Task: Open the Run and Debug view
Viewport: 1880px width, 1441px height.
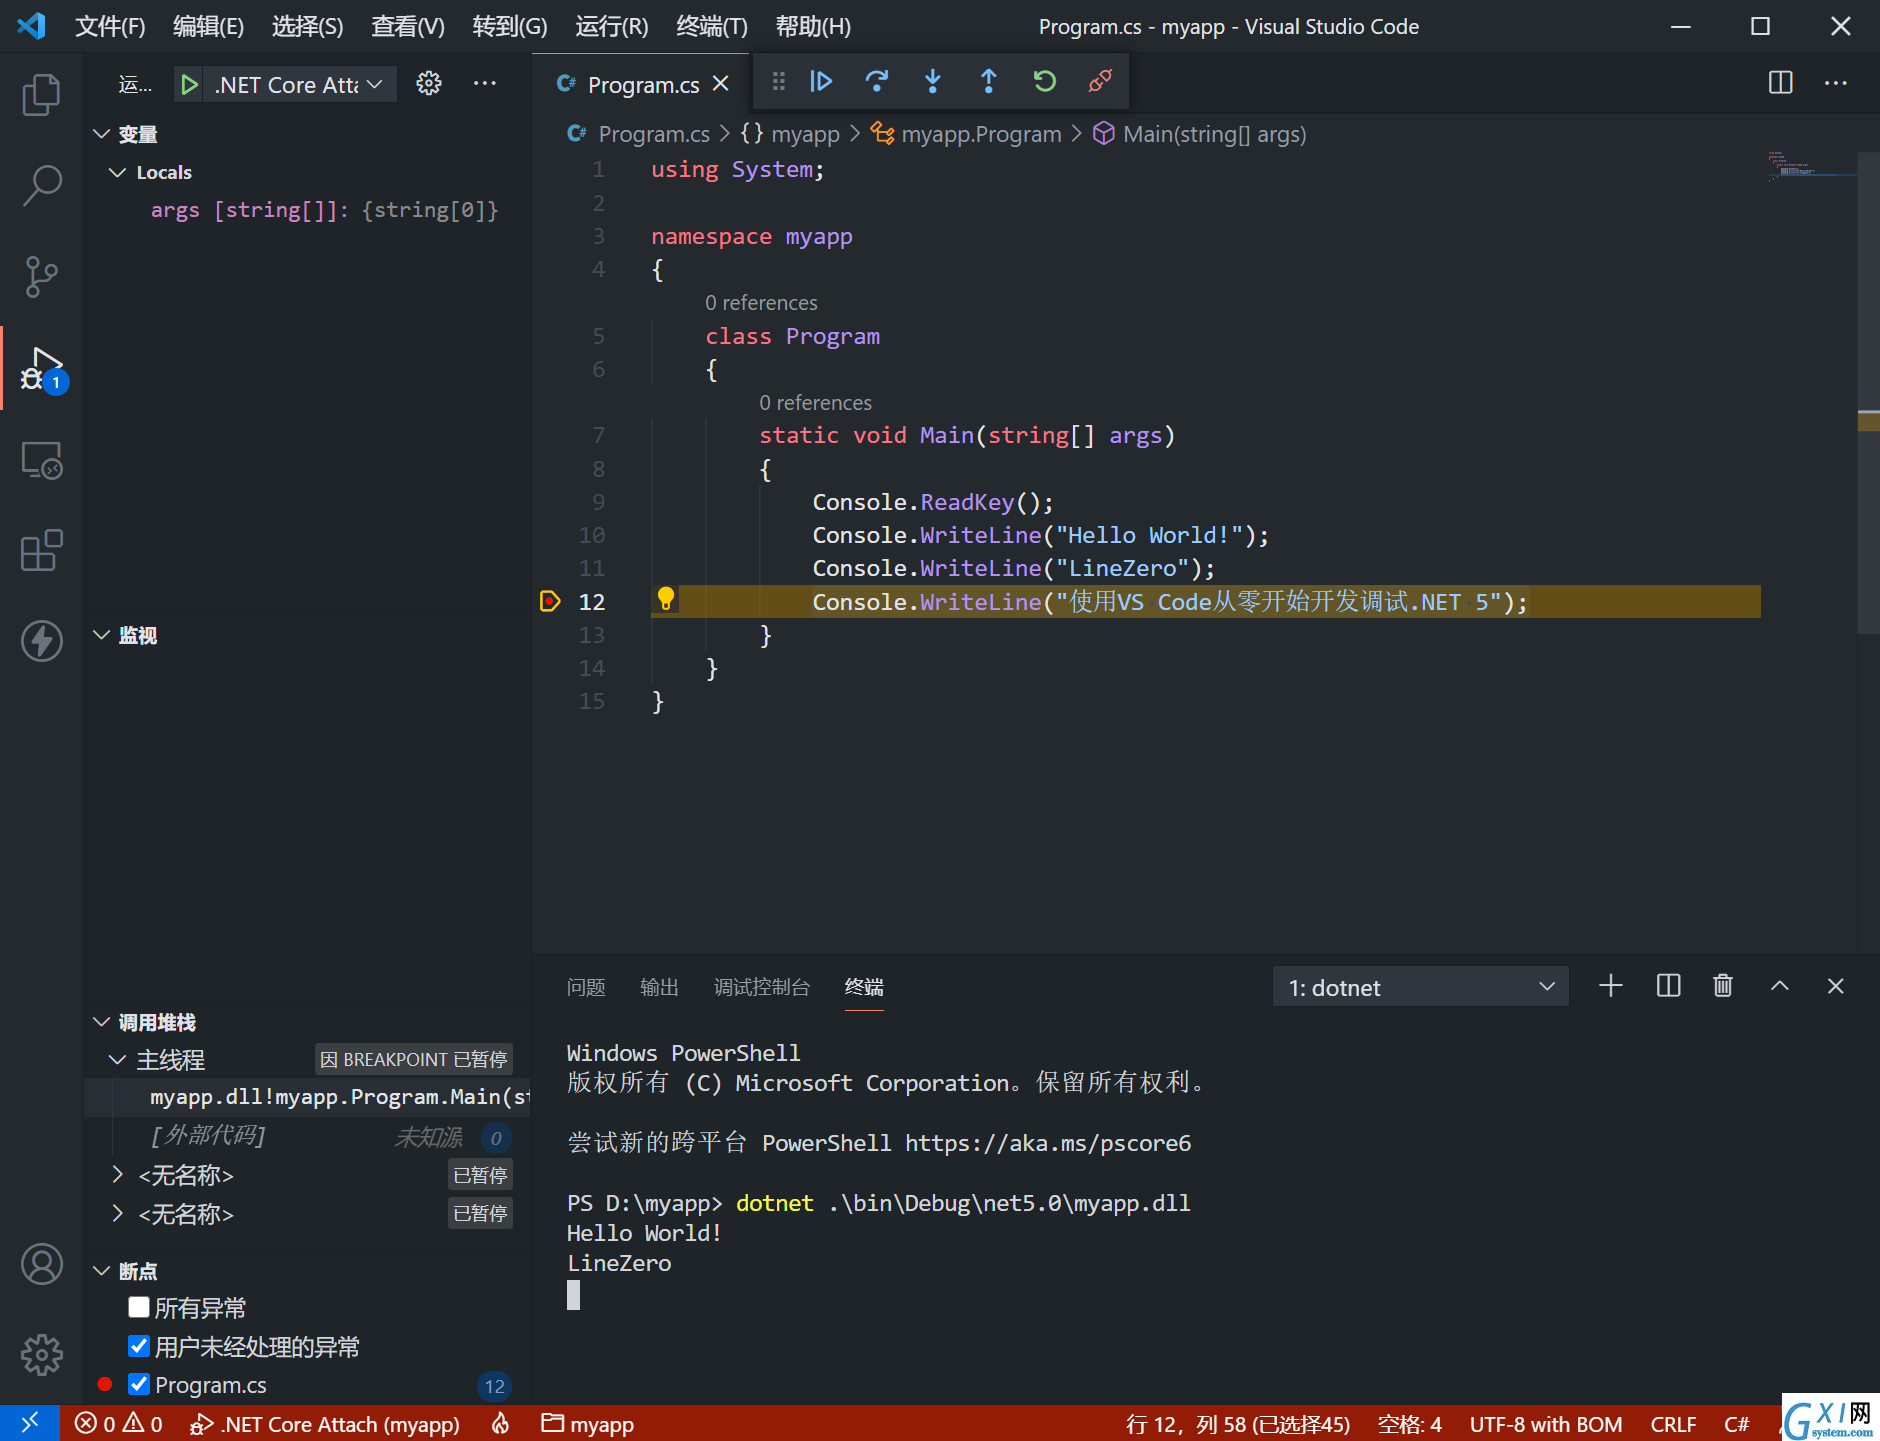Action: [41, 368]
